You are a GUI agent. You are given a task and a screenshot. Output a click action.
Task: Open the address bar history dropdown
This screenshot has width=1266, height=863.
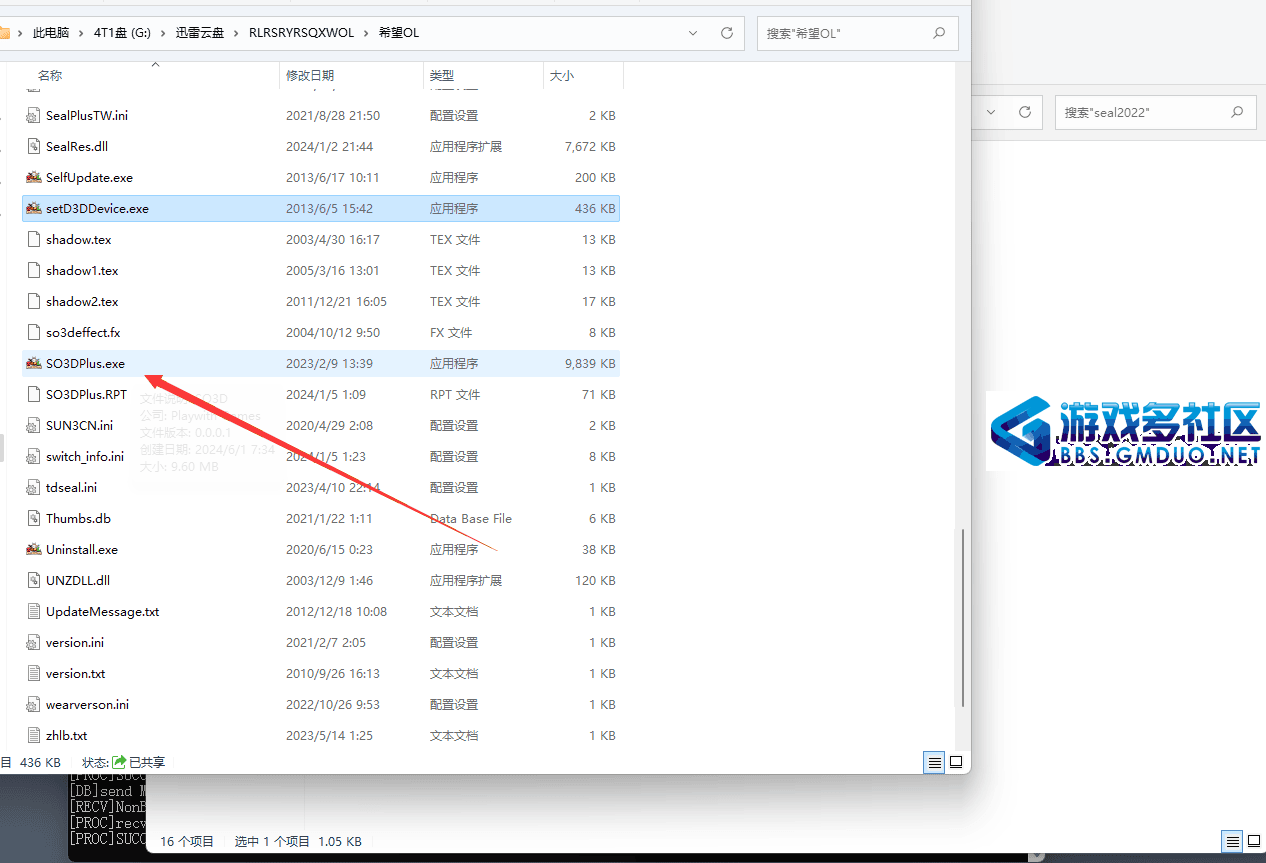[694, 32]
